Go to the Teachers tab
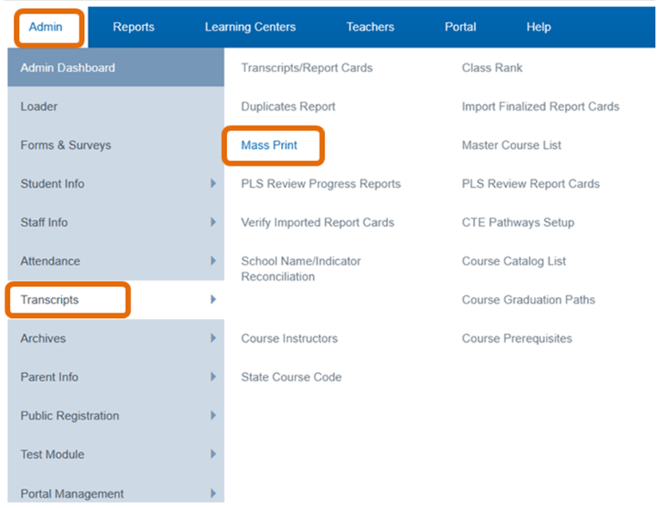664x508 pixels. click(x=370, y=27)
